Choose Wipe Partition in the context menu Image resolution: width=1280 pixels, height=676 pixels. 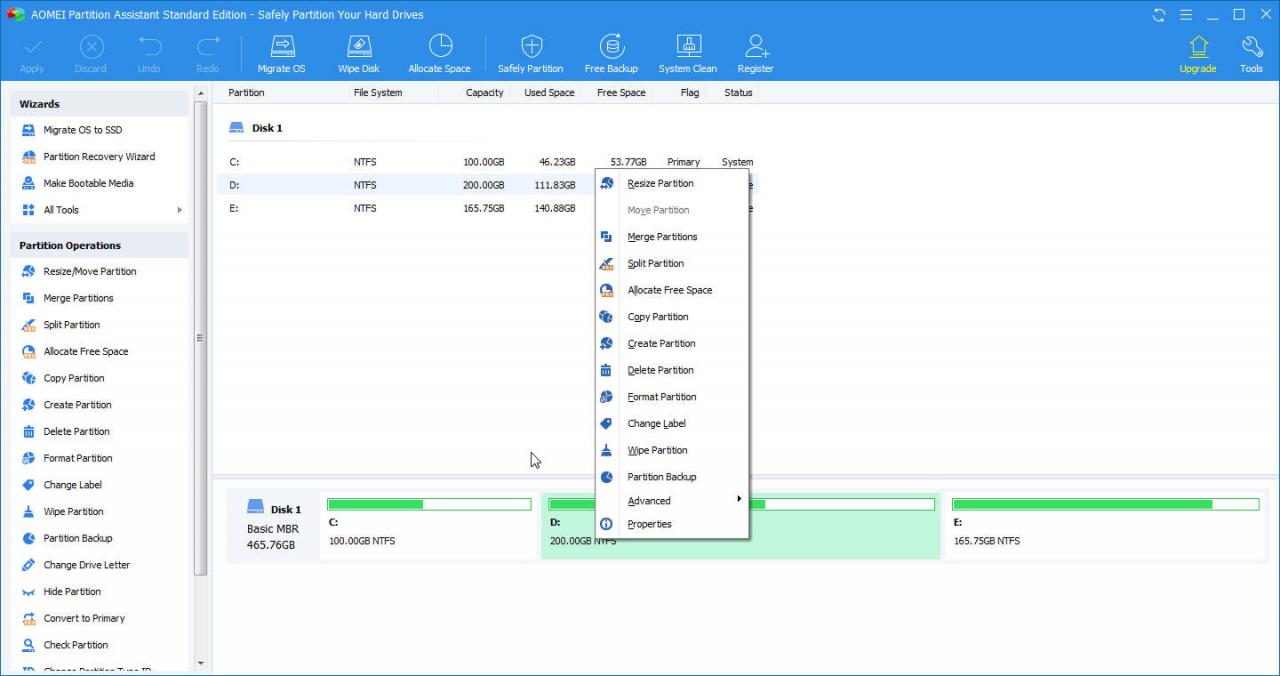[656, 450]
